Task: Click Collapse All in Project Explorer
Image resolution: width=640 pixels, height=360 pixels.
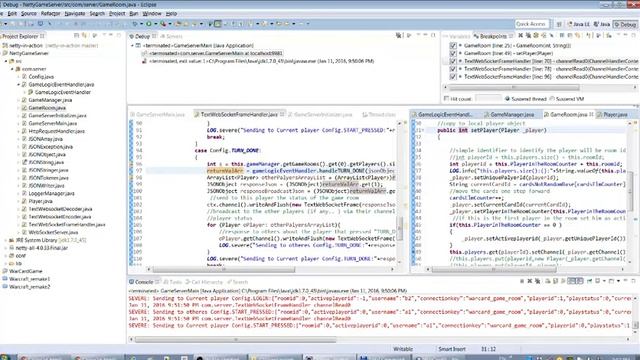Action: (76, 36)
